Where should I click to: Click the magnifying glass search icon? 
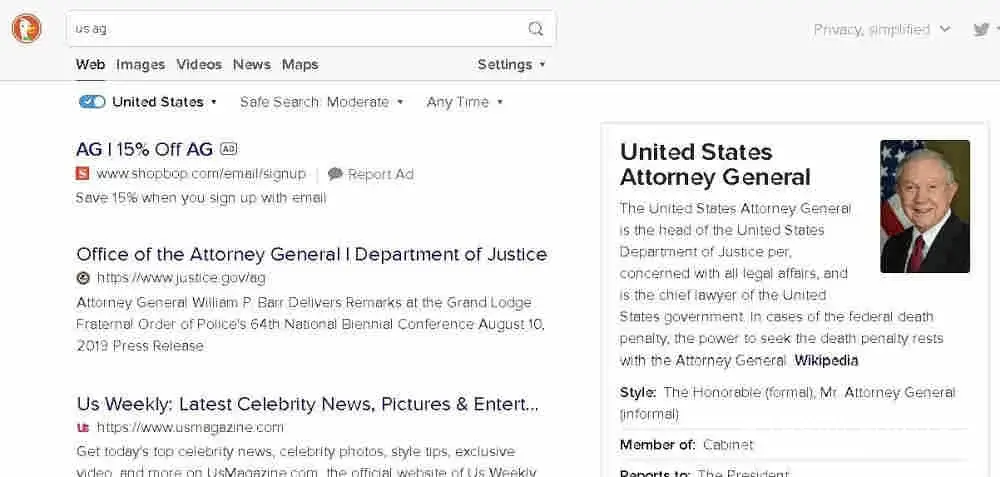pyautogui.click(x=536, y=29)
